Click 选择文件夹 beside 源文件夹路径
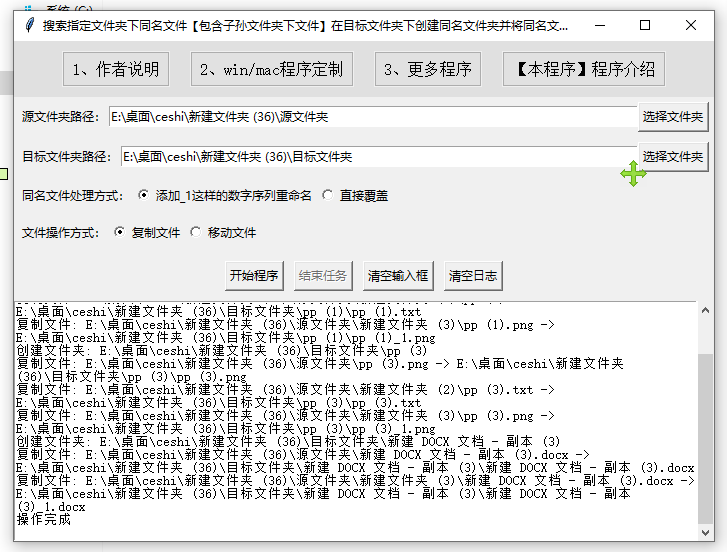Viewport: 727px width, 552px height. point(673,117)
